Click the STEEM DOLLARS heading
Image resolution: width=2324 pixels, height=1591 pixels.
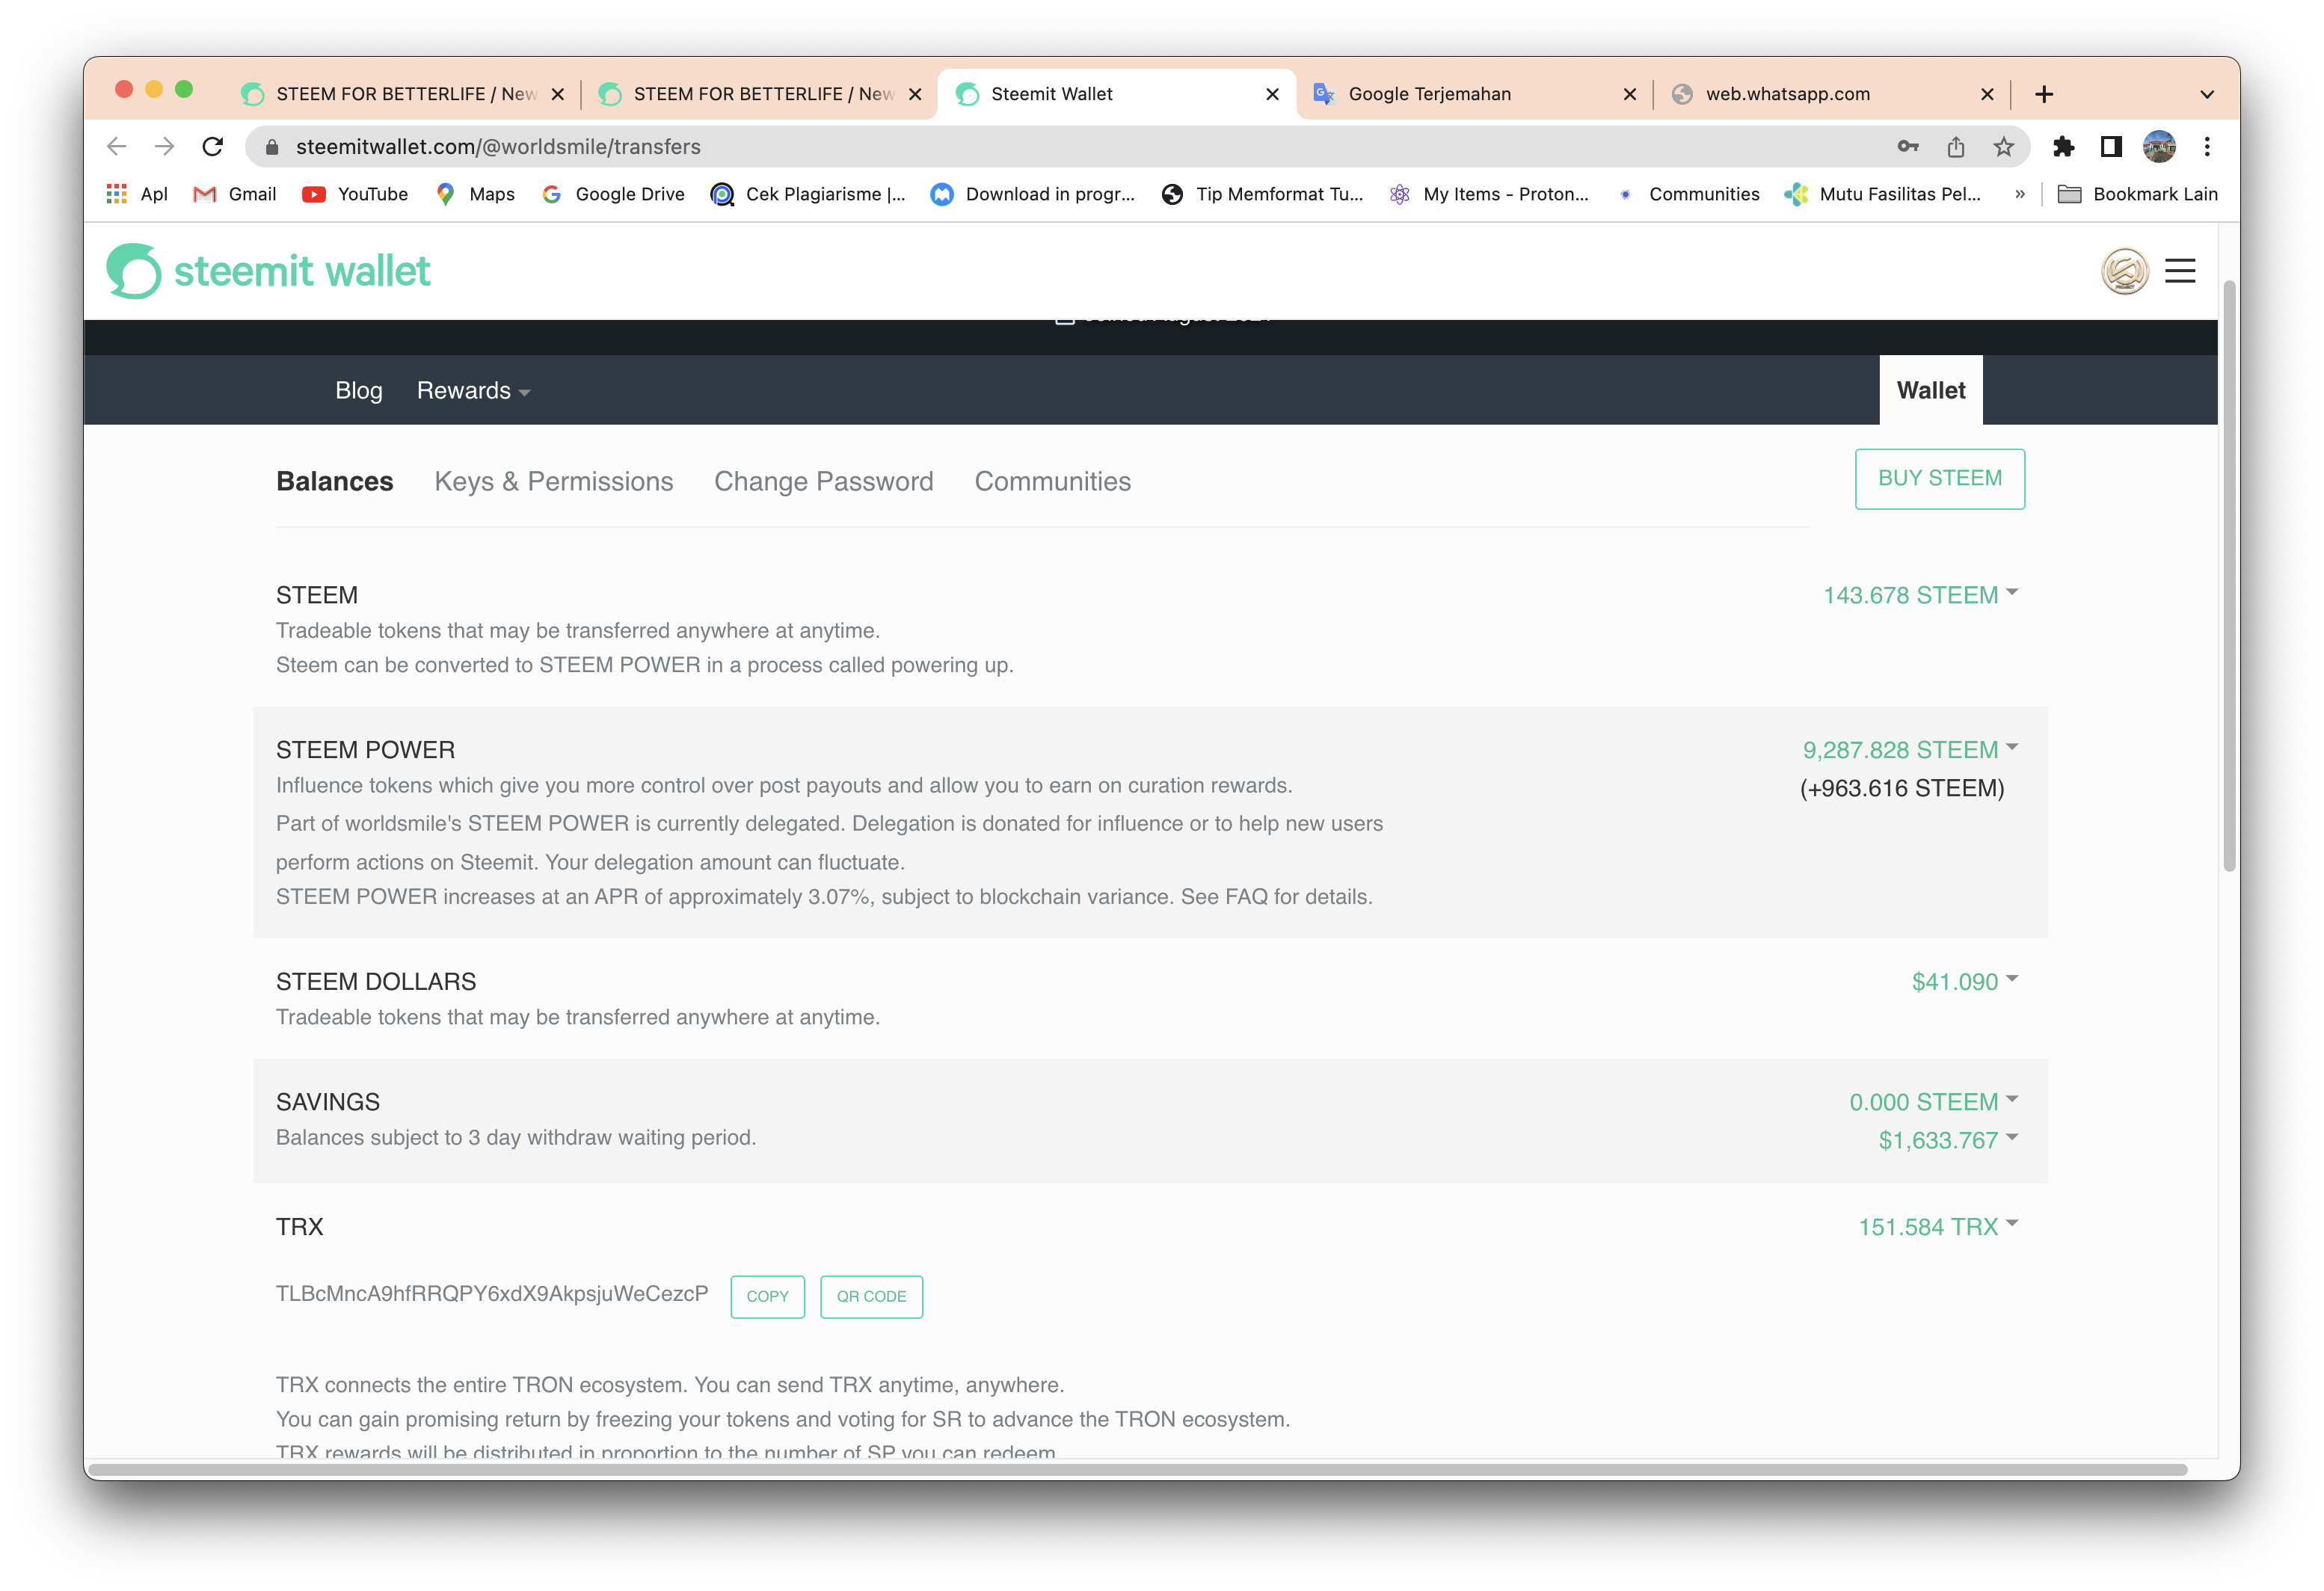point(376,982)
